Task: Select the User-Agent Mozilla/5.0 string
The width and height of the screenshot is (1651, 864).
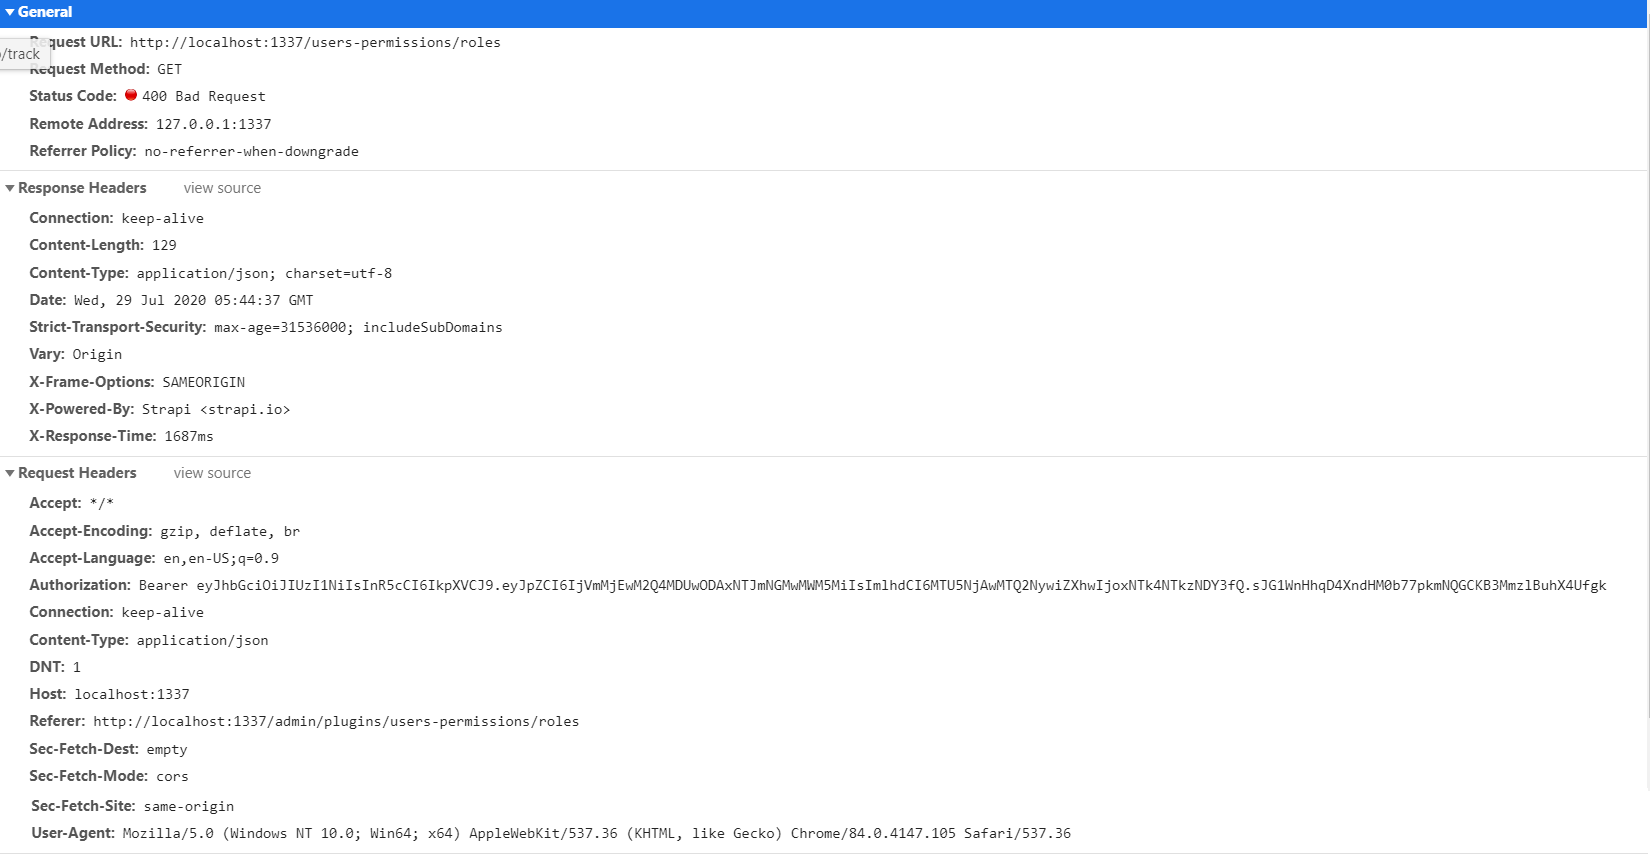Action: (596, 833)
